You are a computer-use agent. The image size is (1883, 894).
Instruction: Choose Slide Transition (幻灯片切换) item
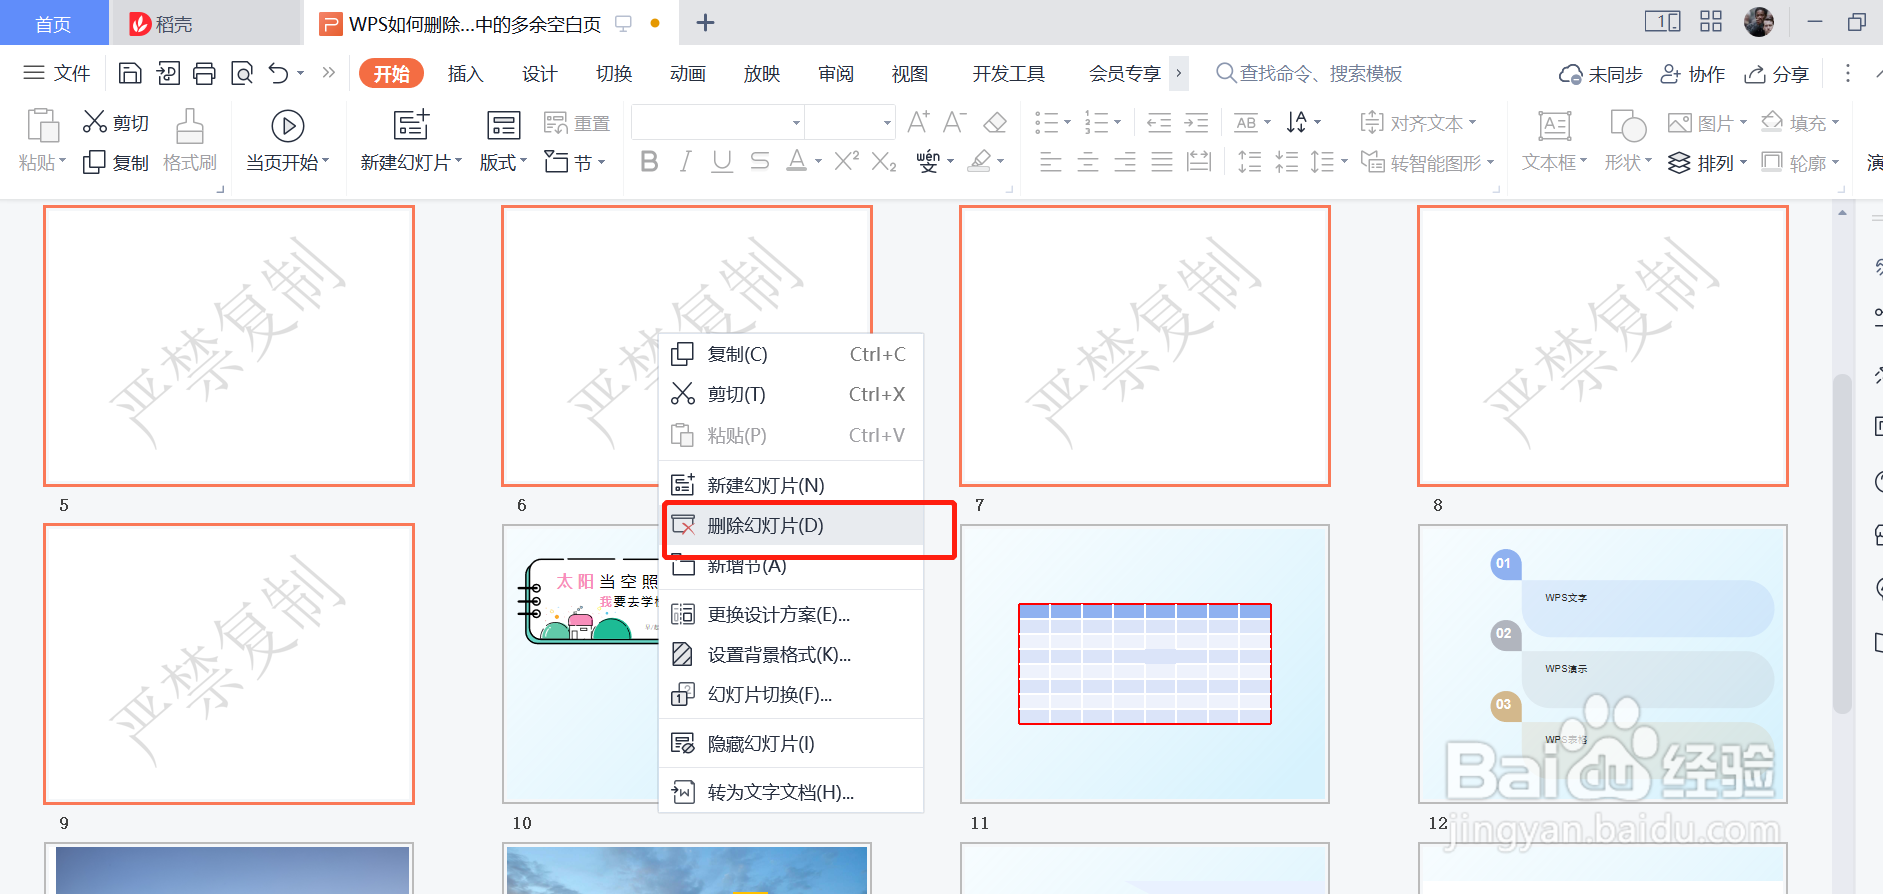click(791, 694)
